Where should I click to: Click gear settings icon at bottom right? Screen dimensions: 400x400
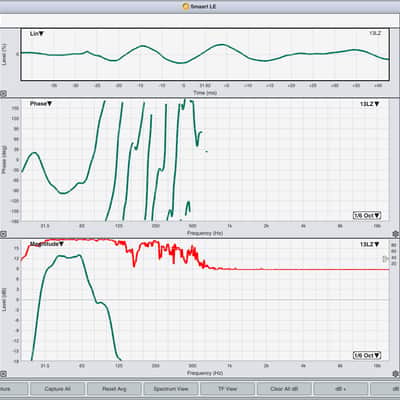396,374
